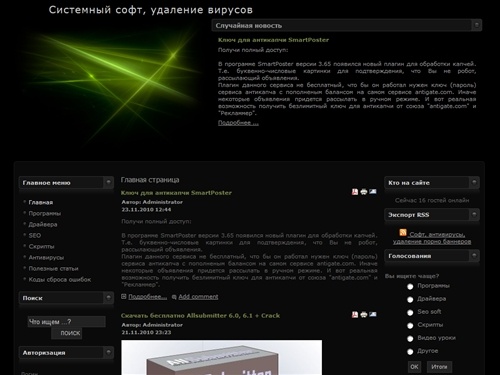Open Главная menu item
The width and height of the screenshot is (500, 375).
pyautogui.click(x=41, y=202)
